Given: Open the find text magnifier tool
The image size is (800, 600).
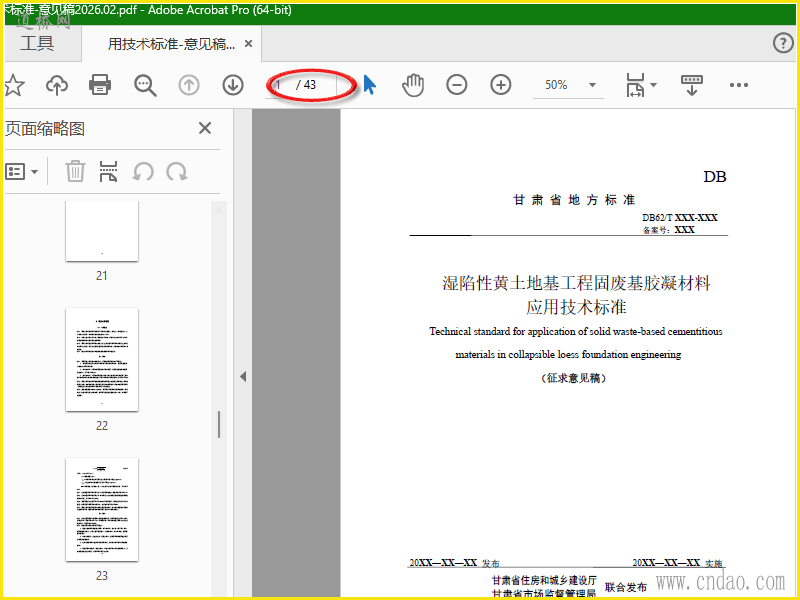Looking at the screenshot, I should tap(145, 85).
